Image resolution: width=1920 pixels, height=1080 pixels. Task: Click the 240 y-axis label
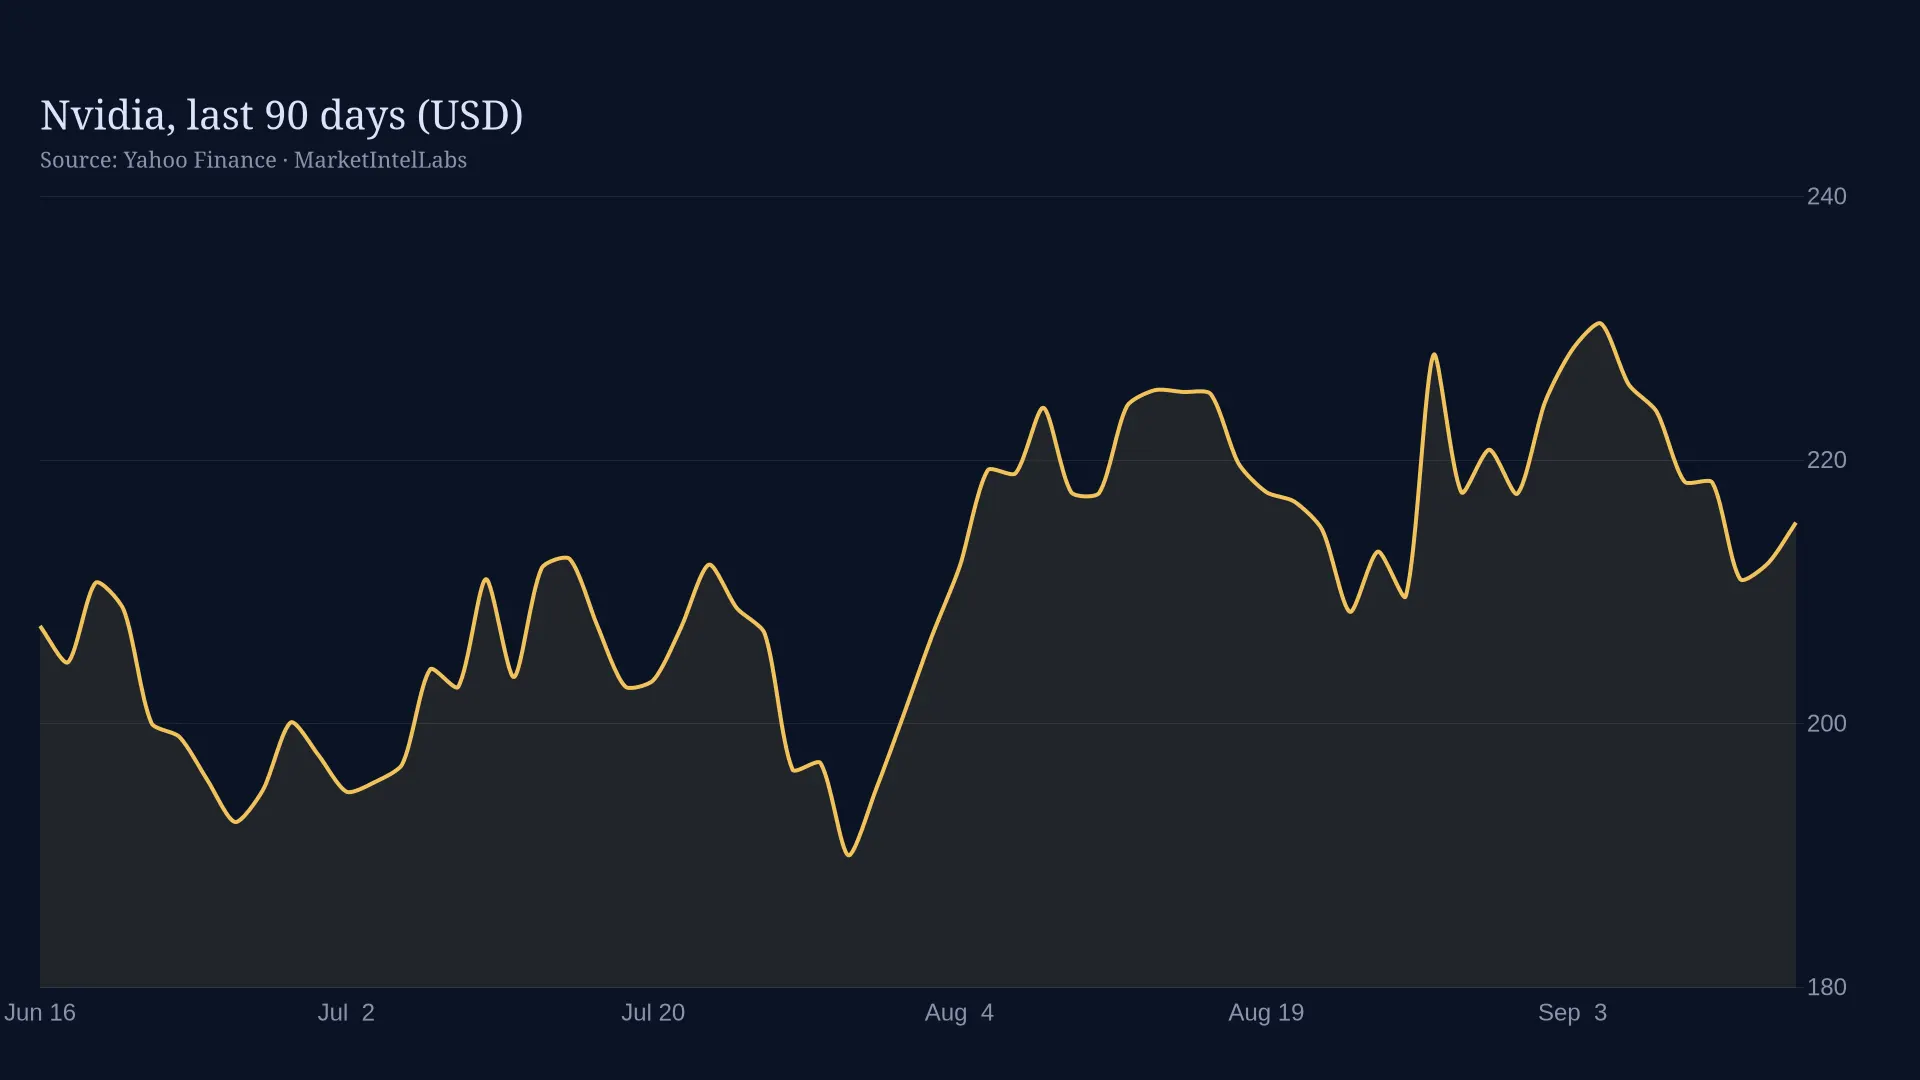pos(1826,196)
